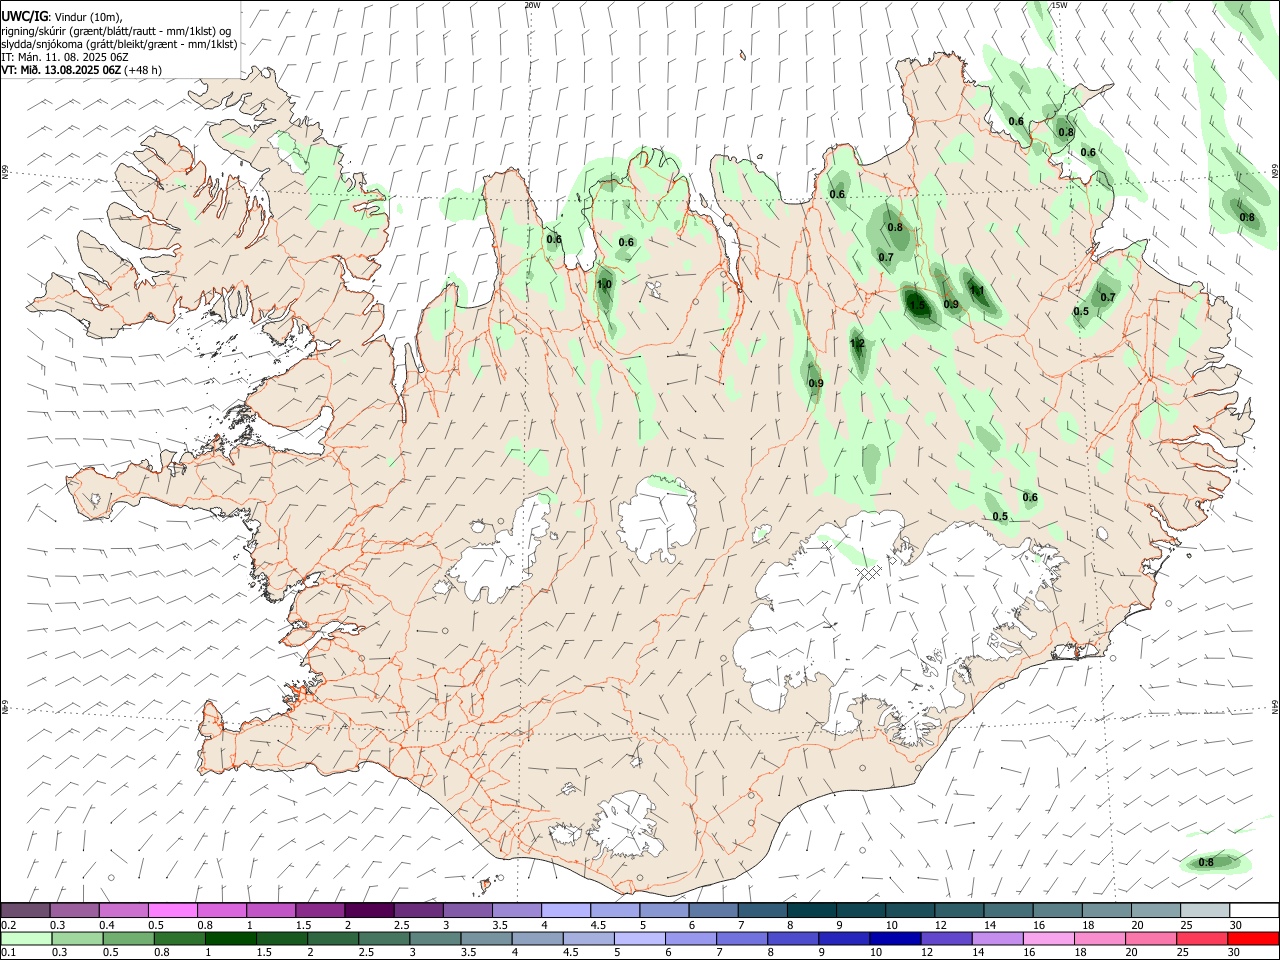Click the '1.5' precipitation value on dark green patch
The image size is (1280, 960).
(x=917, y=305)
